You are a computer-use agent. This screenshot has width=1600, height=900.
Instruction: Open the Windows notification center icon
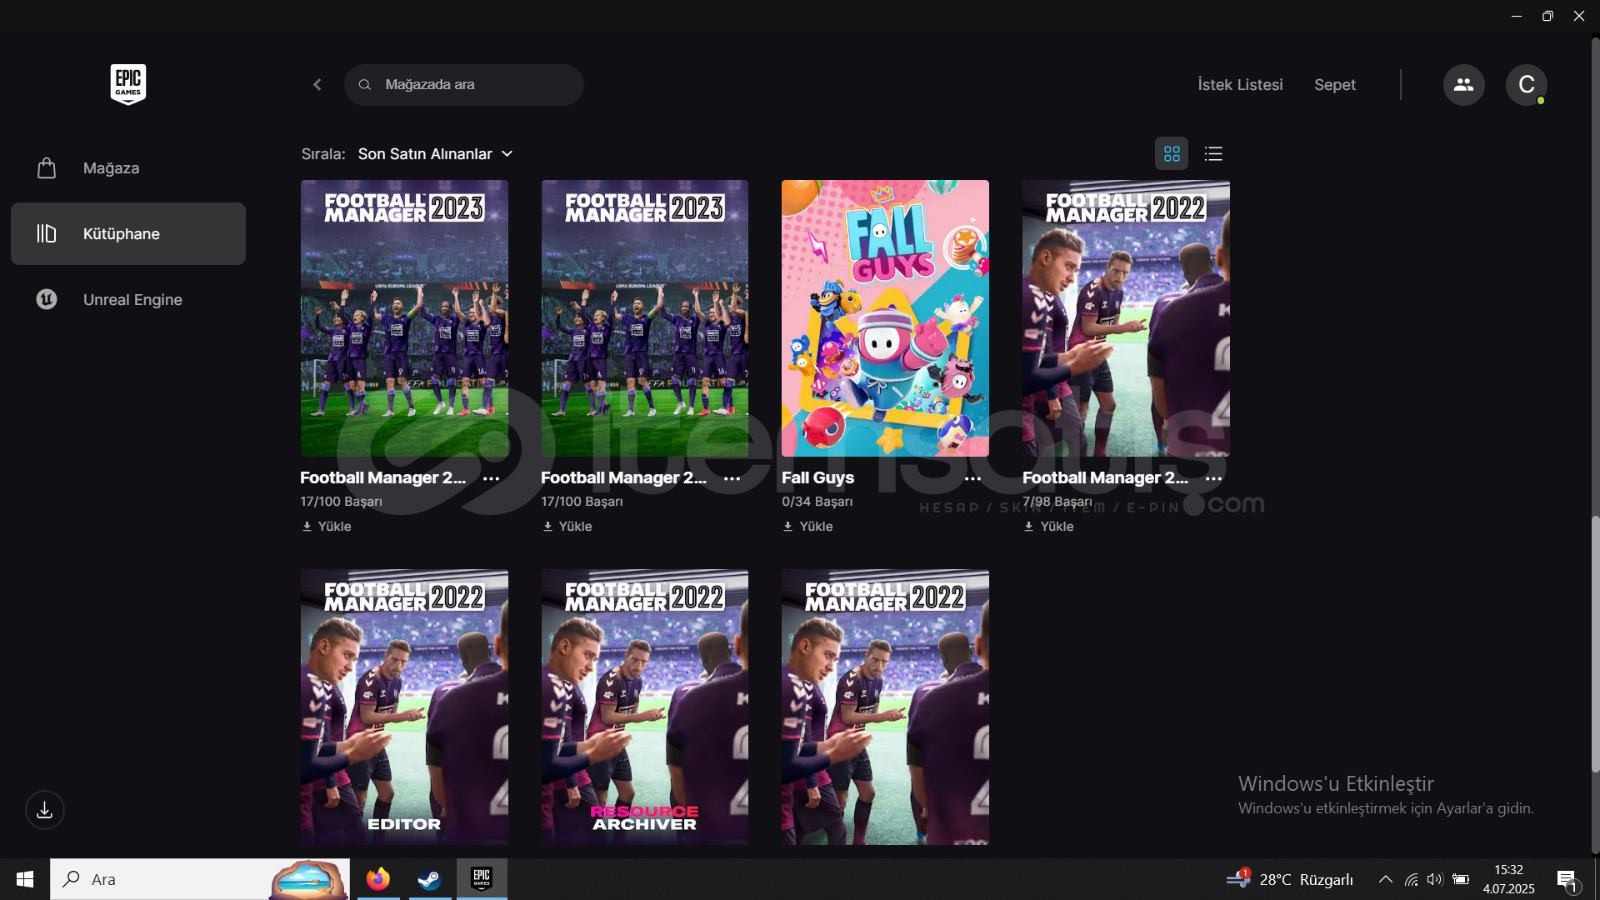click(x=1567, y=880)
